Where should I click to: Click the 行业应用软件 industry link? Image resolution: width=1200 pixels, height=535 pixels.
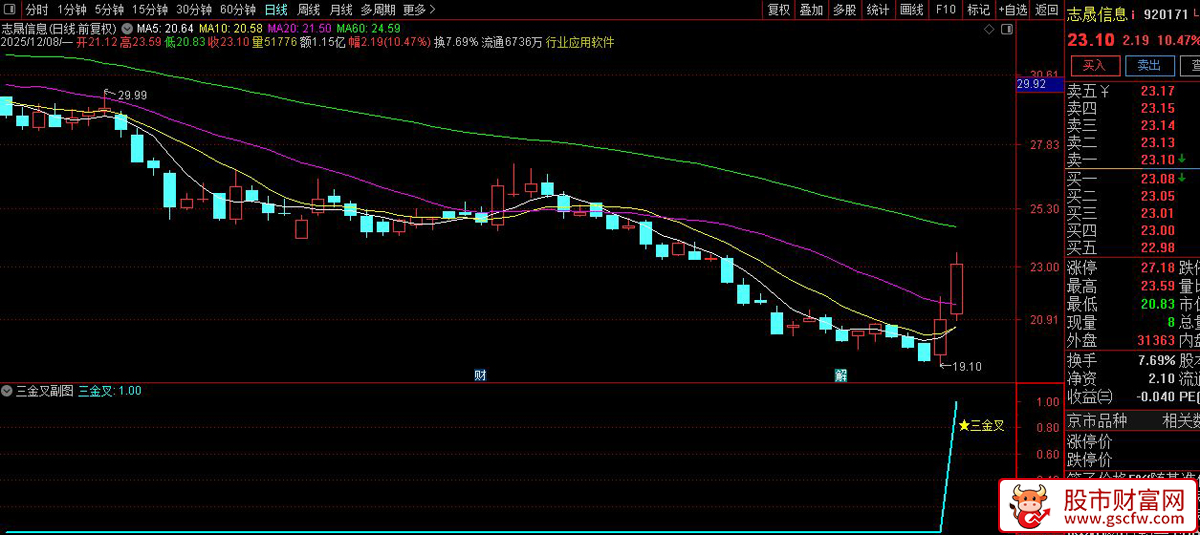[x=581, y=43]
